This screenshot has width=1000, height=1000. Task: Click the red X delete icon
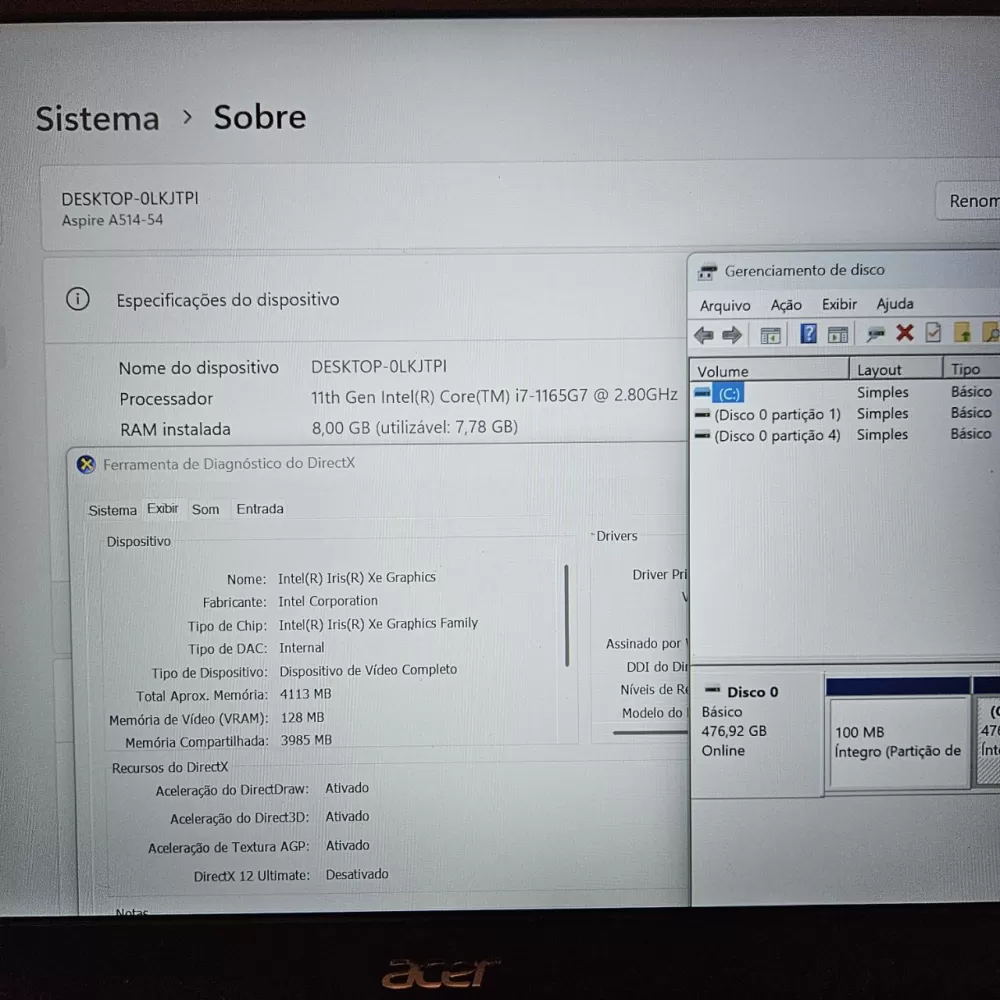pos(905,333)
